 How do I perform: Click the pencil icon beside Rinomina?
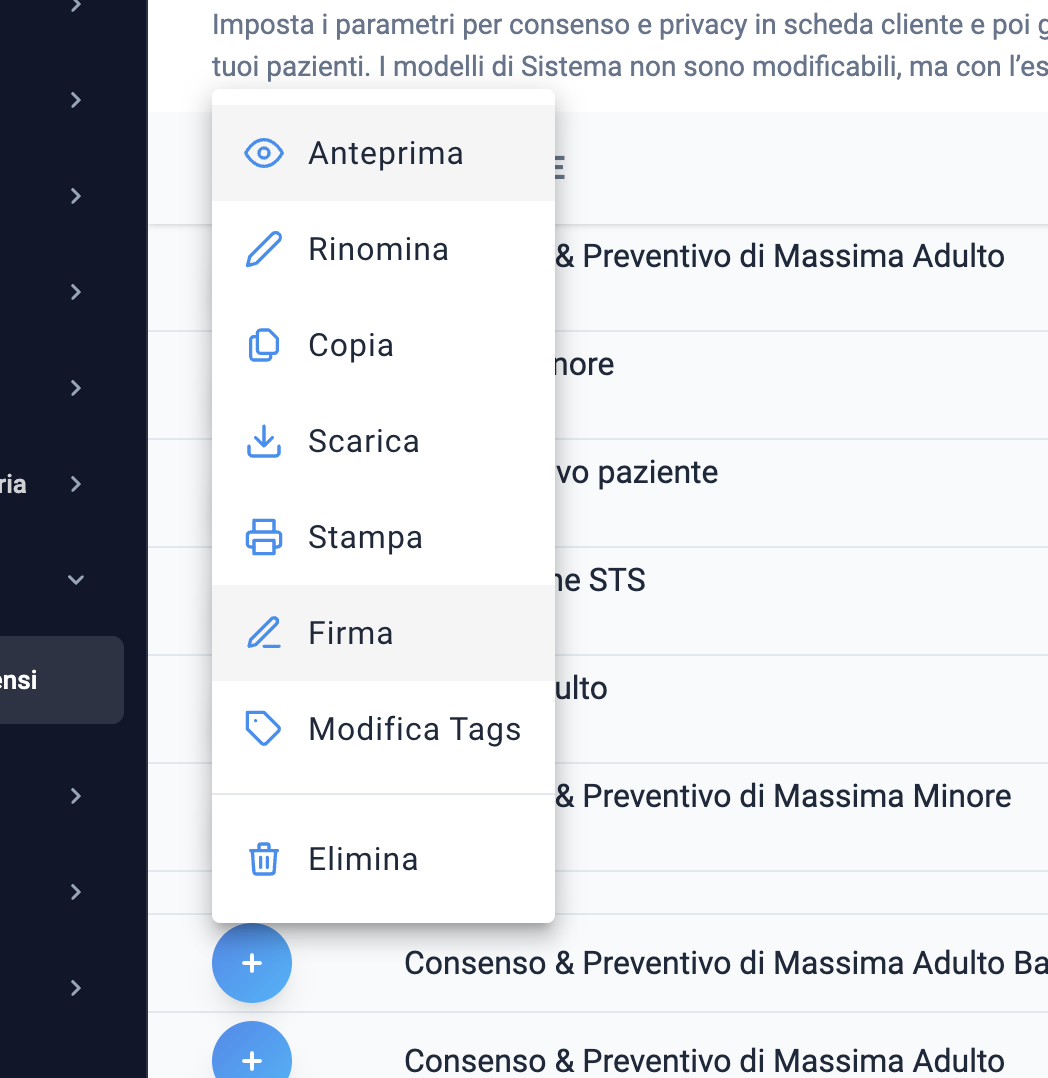coord(263,249)
